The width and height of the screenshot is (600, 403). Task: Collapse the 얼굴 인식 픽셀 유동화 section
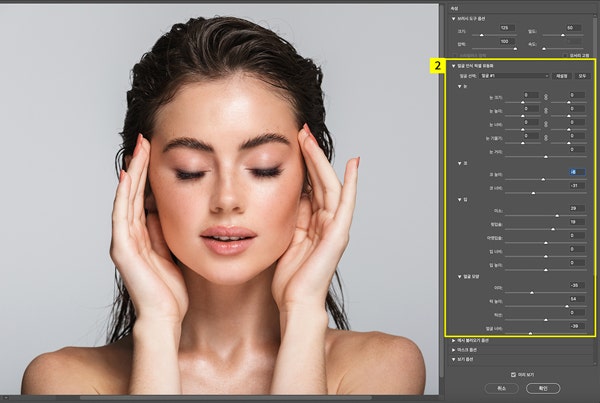pos(453,65)
